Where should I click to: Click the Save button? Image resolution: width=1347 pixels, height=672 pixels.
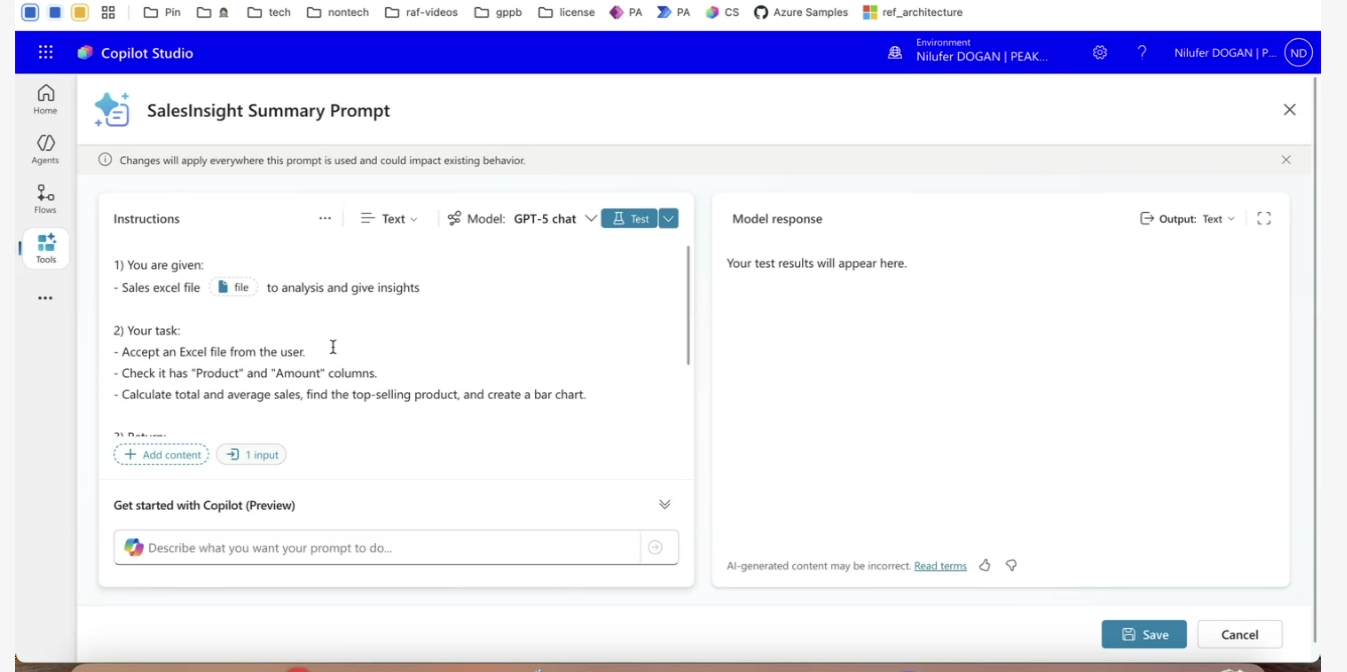click(1144, 635)
